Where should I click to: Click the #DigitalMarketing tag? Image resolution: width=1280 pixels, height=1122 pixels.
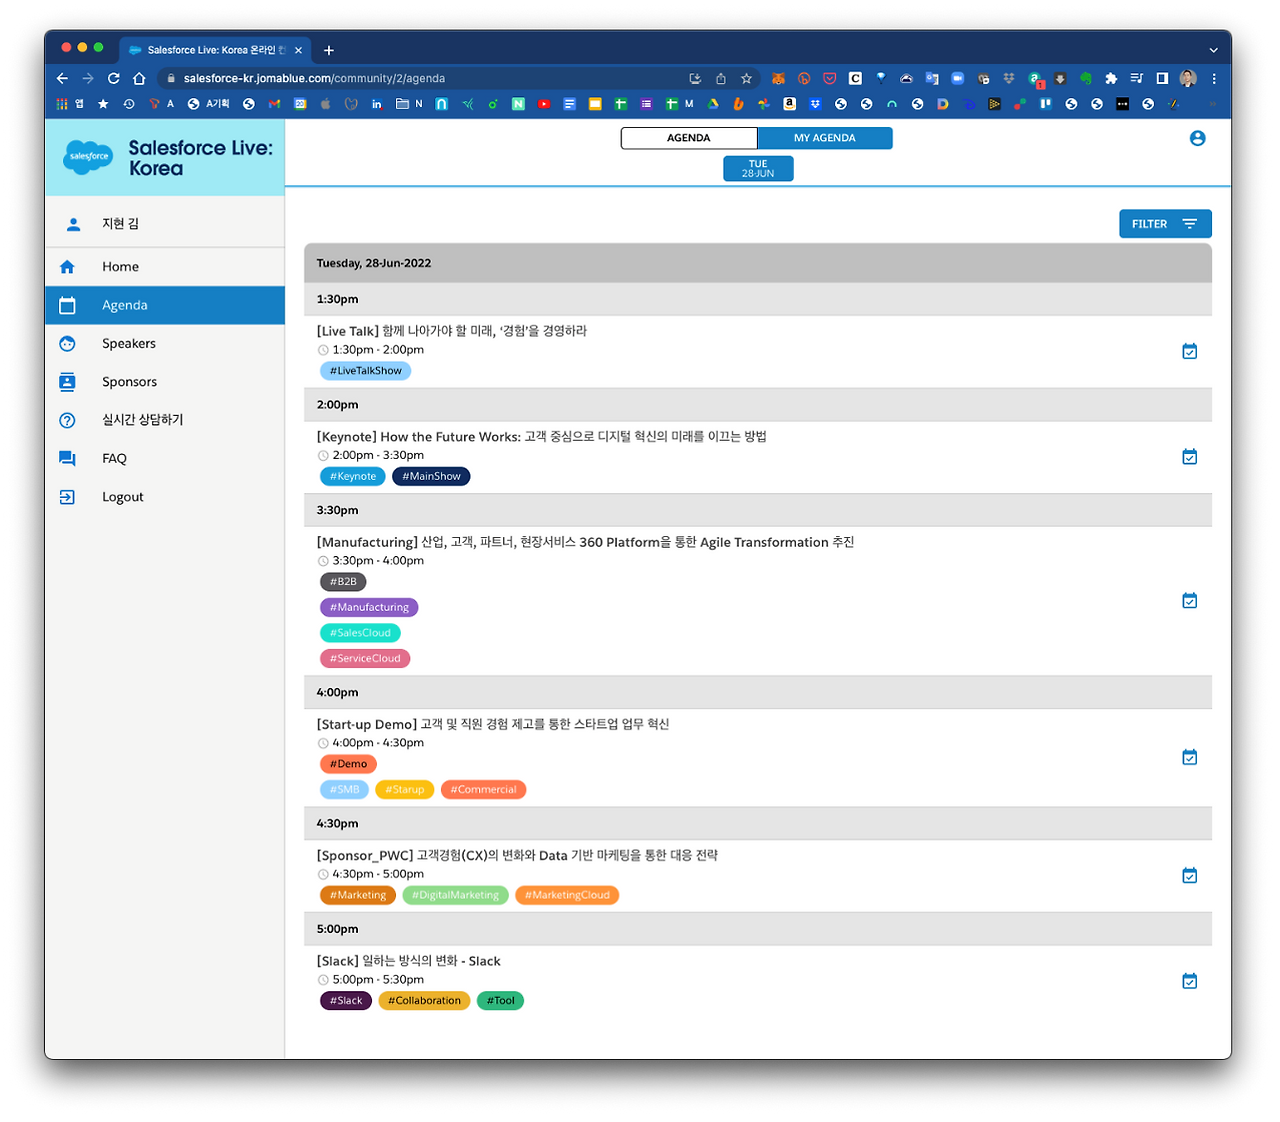click(455, 895)
